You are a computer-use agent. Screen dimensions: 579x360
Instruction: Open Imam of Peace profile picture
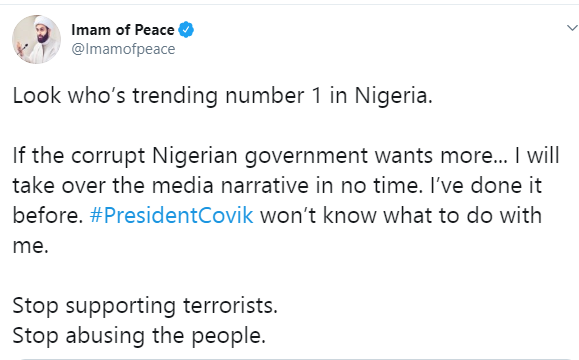36,39
